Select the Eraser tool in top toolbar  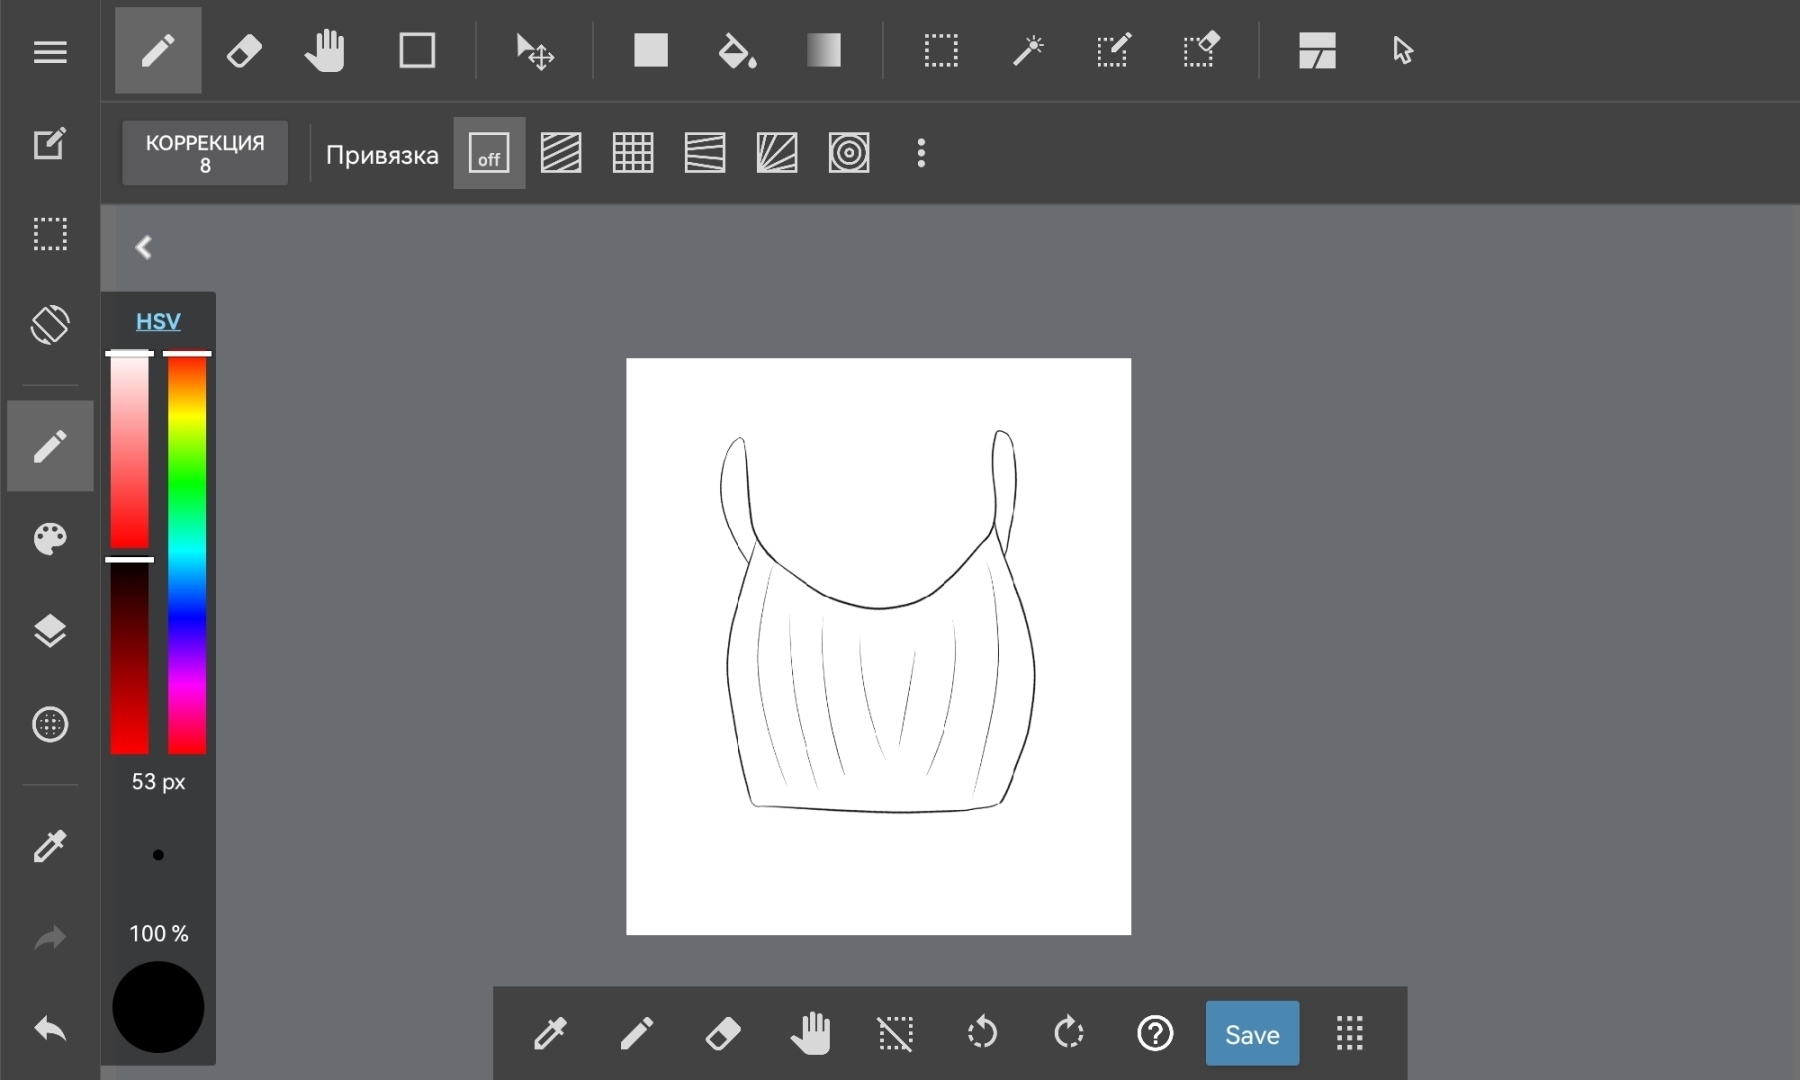[244, 50]
